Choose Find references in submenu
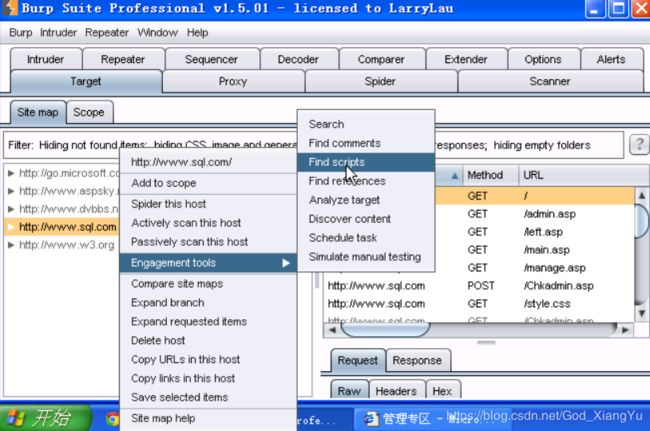The width and height of the screenshot is (650, 431). click(x=366, y=181)
